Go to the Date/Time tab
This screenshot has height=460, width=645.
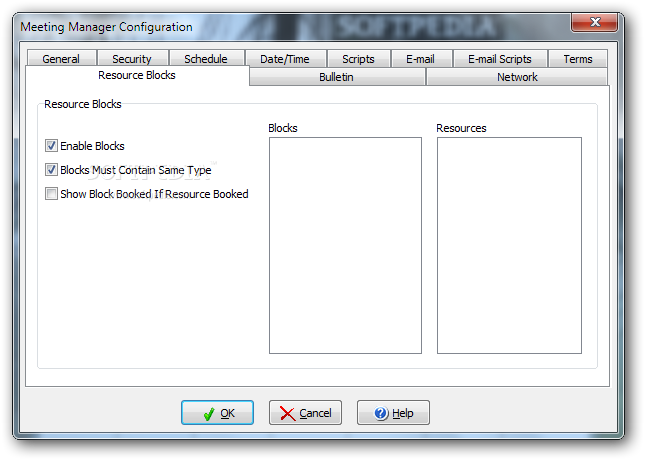[285, 58]
